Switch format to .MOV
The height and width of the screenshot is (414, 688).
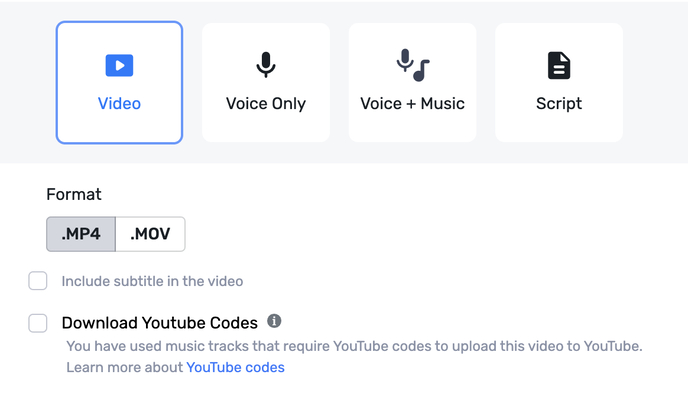pyautogui.click(x=150, y=234)
